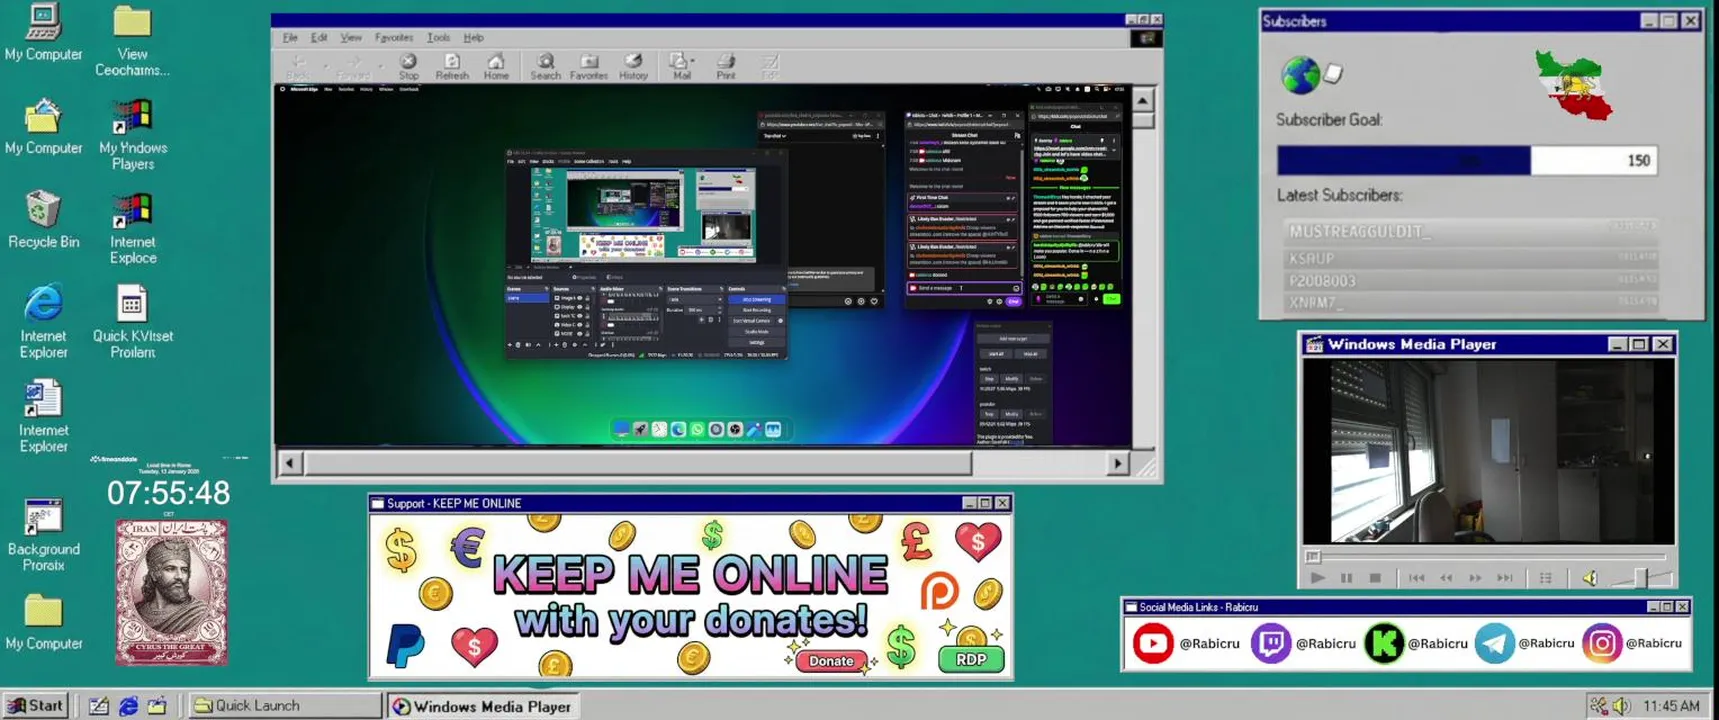Open the Favorites toolbar button

589,66
